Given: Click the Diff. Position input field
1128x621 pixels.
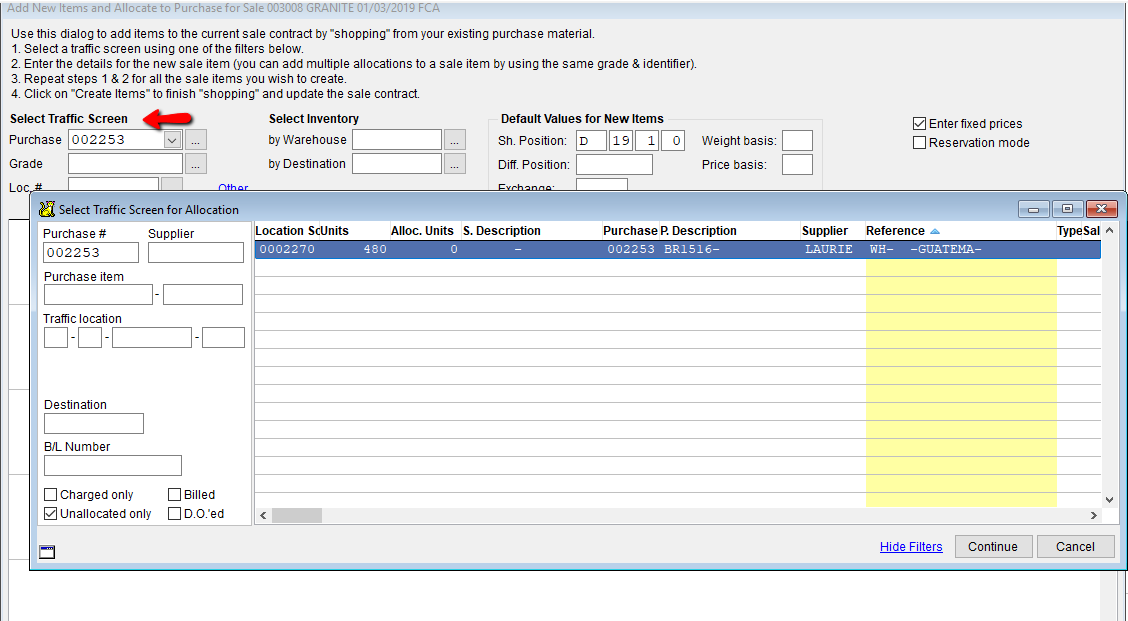Looking at the screenshot, I should (614, 165).
